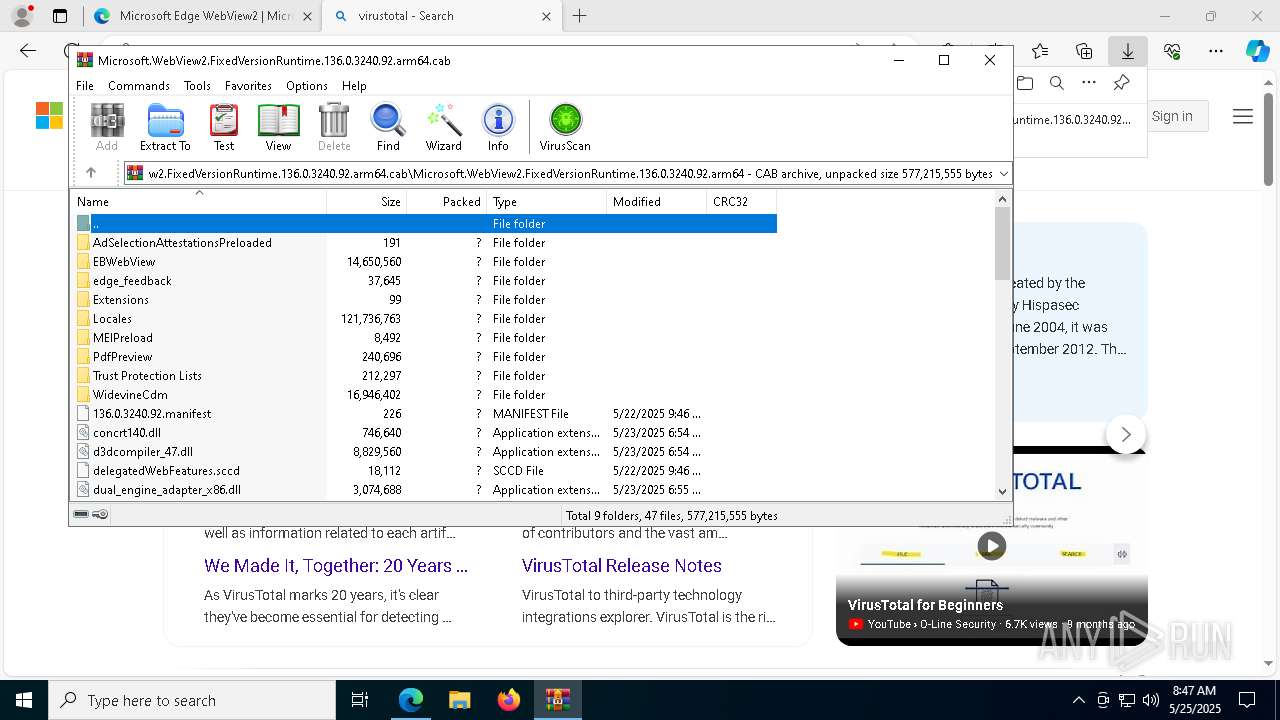Expand the archive path dropdown
The image size is (1280, 720).
(1003, 173)
